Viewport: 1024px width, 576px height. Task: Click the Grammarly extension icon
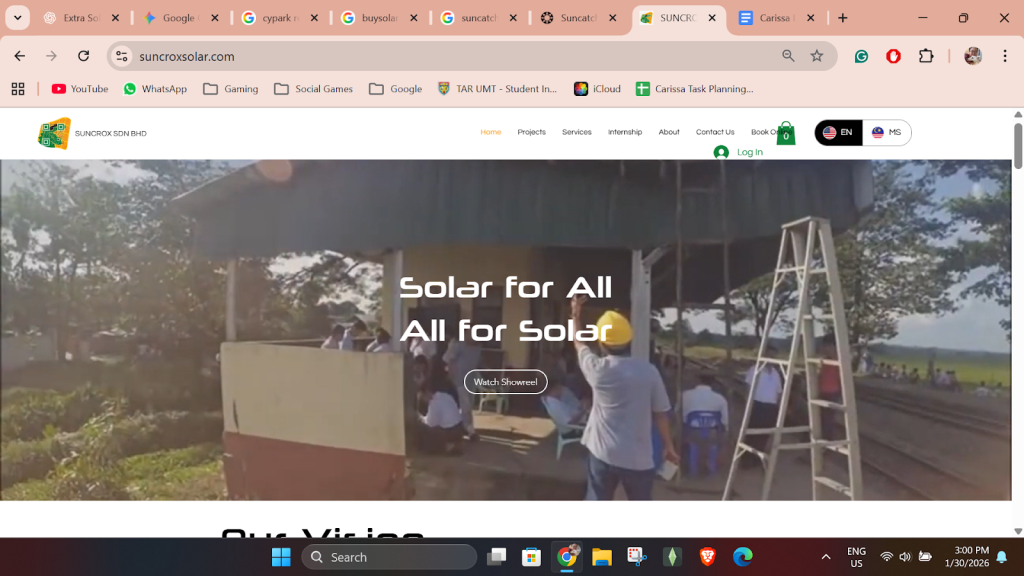[x=861, y=56]
